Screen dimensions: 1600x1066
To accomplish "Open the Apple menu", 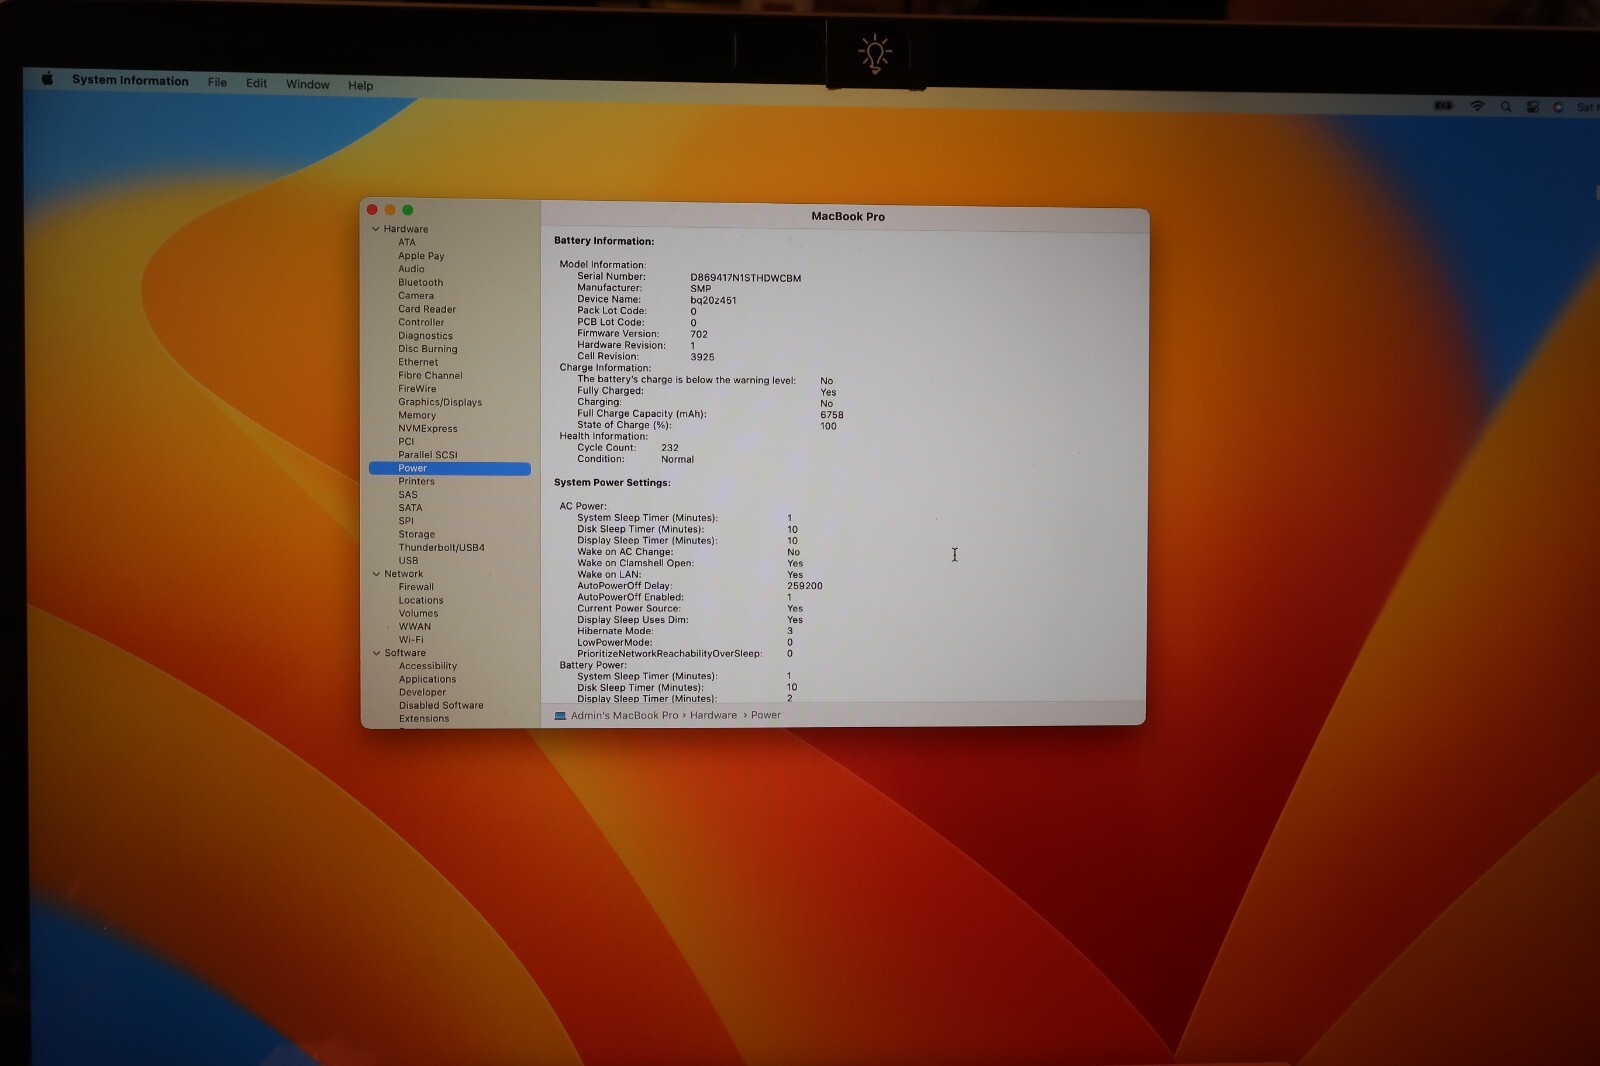I will [x=47, y=79].
